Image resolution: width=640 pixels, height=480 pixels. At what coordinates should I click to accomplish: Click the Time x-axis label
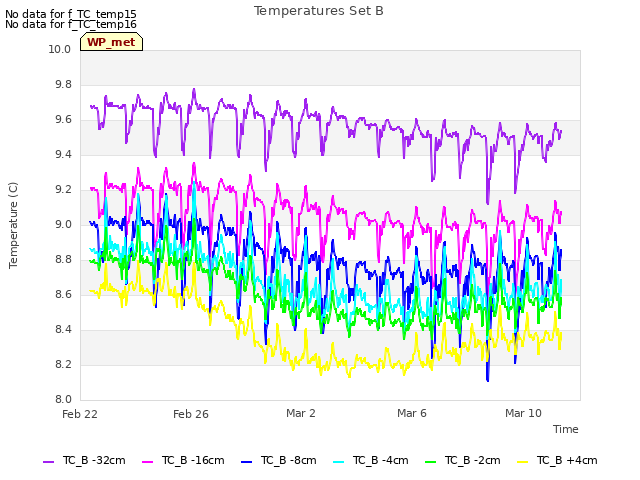566,429
